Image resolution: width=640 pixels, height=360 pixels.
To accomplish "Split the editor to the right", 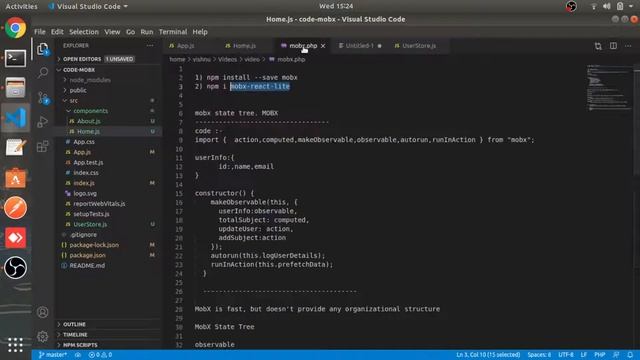I will click(x=613, y=46).
